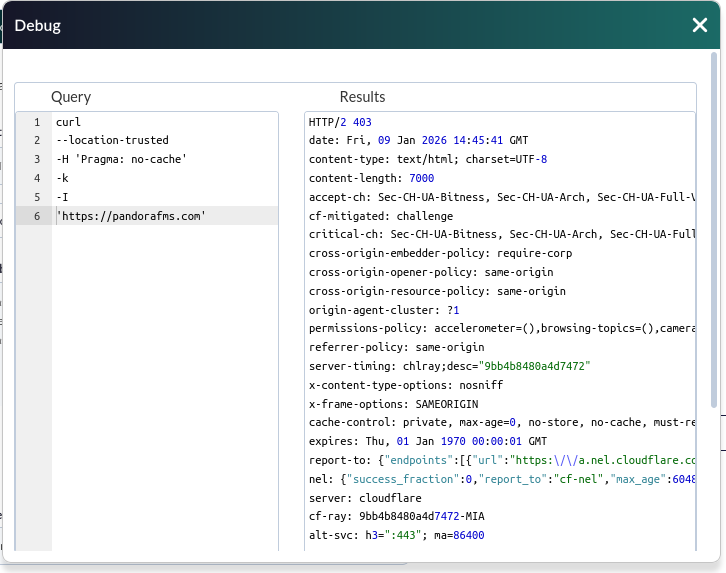
Task: Click the 'alt-svc' result line
Action: tap(396, 536)
